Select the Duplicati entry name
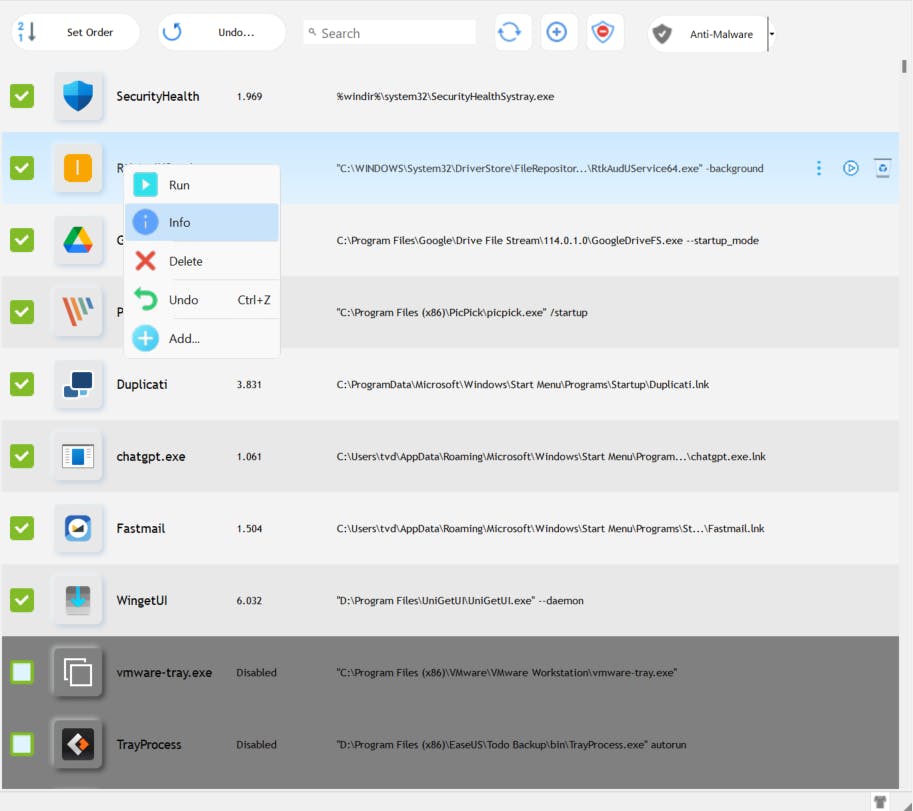 141,385
